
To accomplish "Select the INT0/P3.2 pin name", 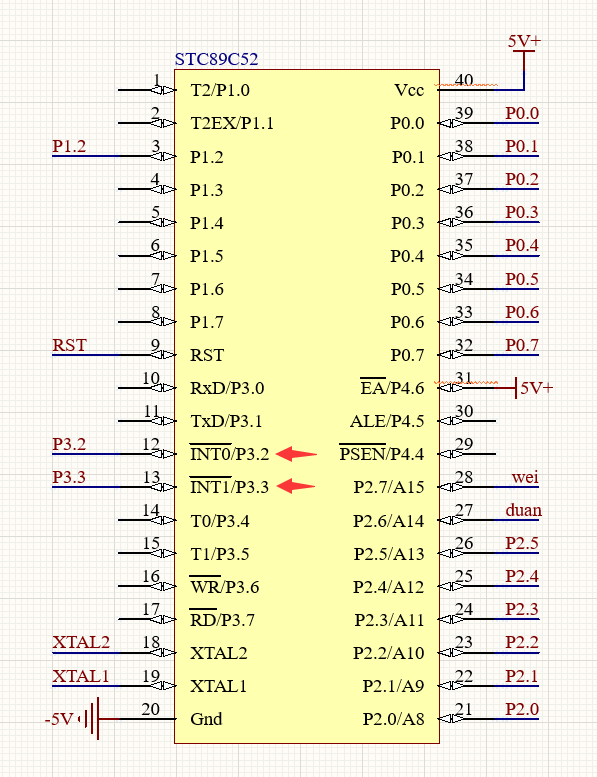I will pyautogui.click(x=229, y=454).
